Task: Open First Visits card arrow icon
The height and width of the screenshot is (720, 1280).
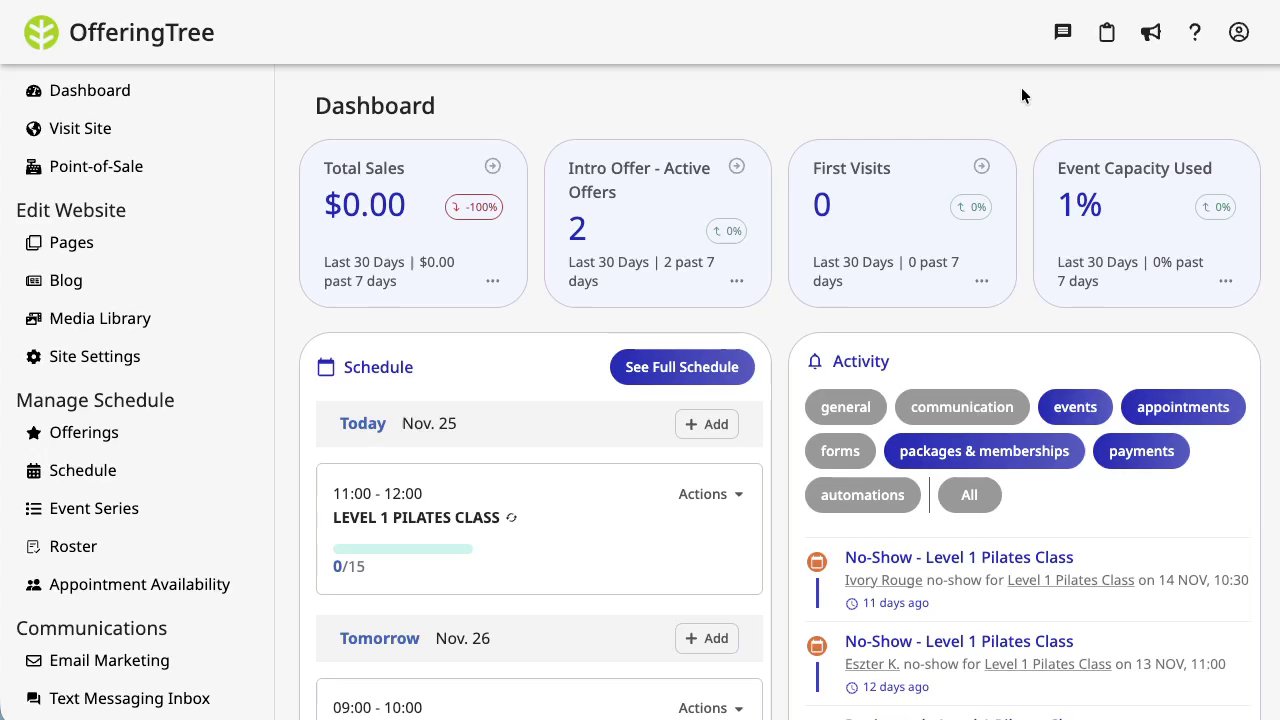Action: coord(981,166)
